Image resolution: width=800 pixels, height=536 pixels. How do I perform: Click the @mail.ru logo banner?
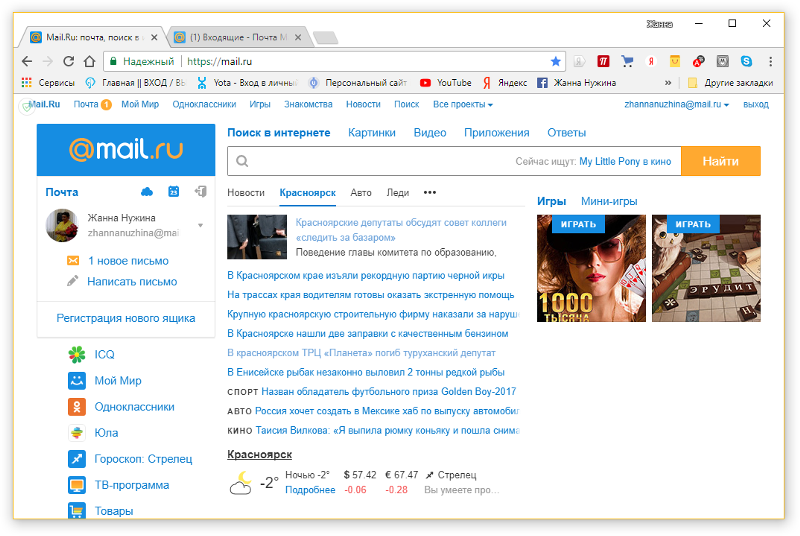(x=126, y=150)
